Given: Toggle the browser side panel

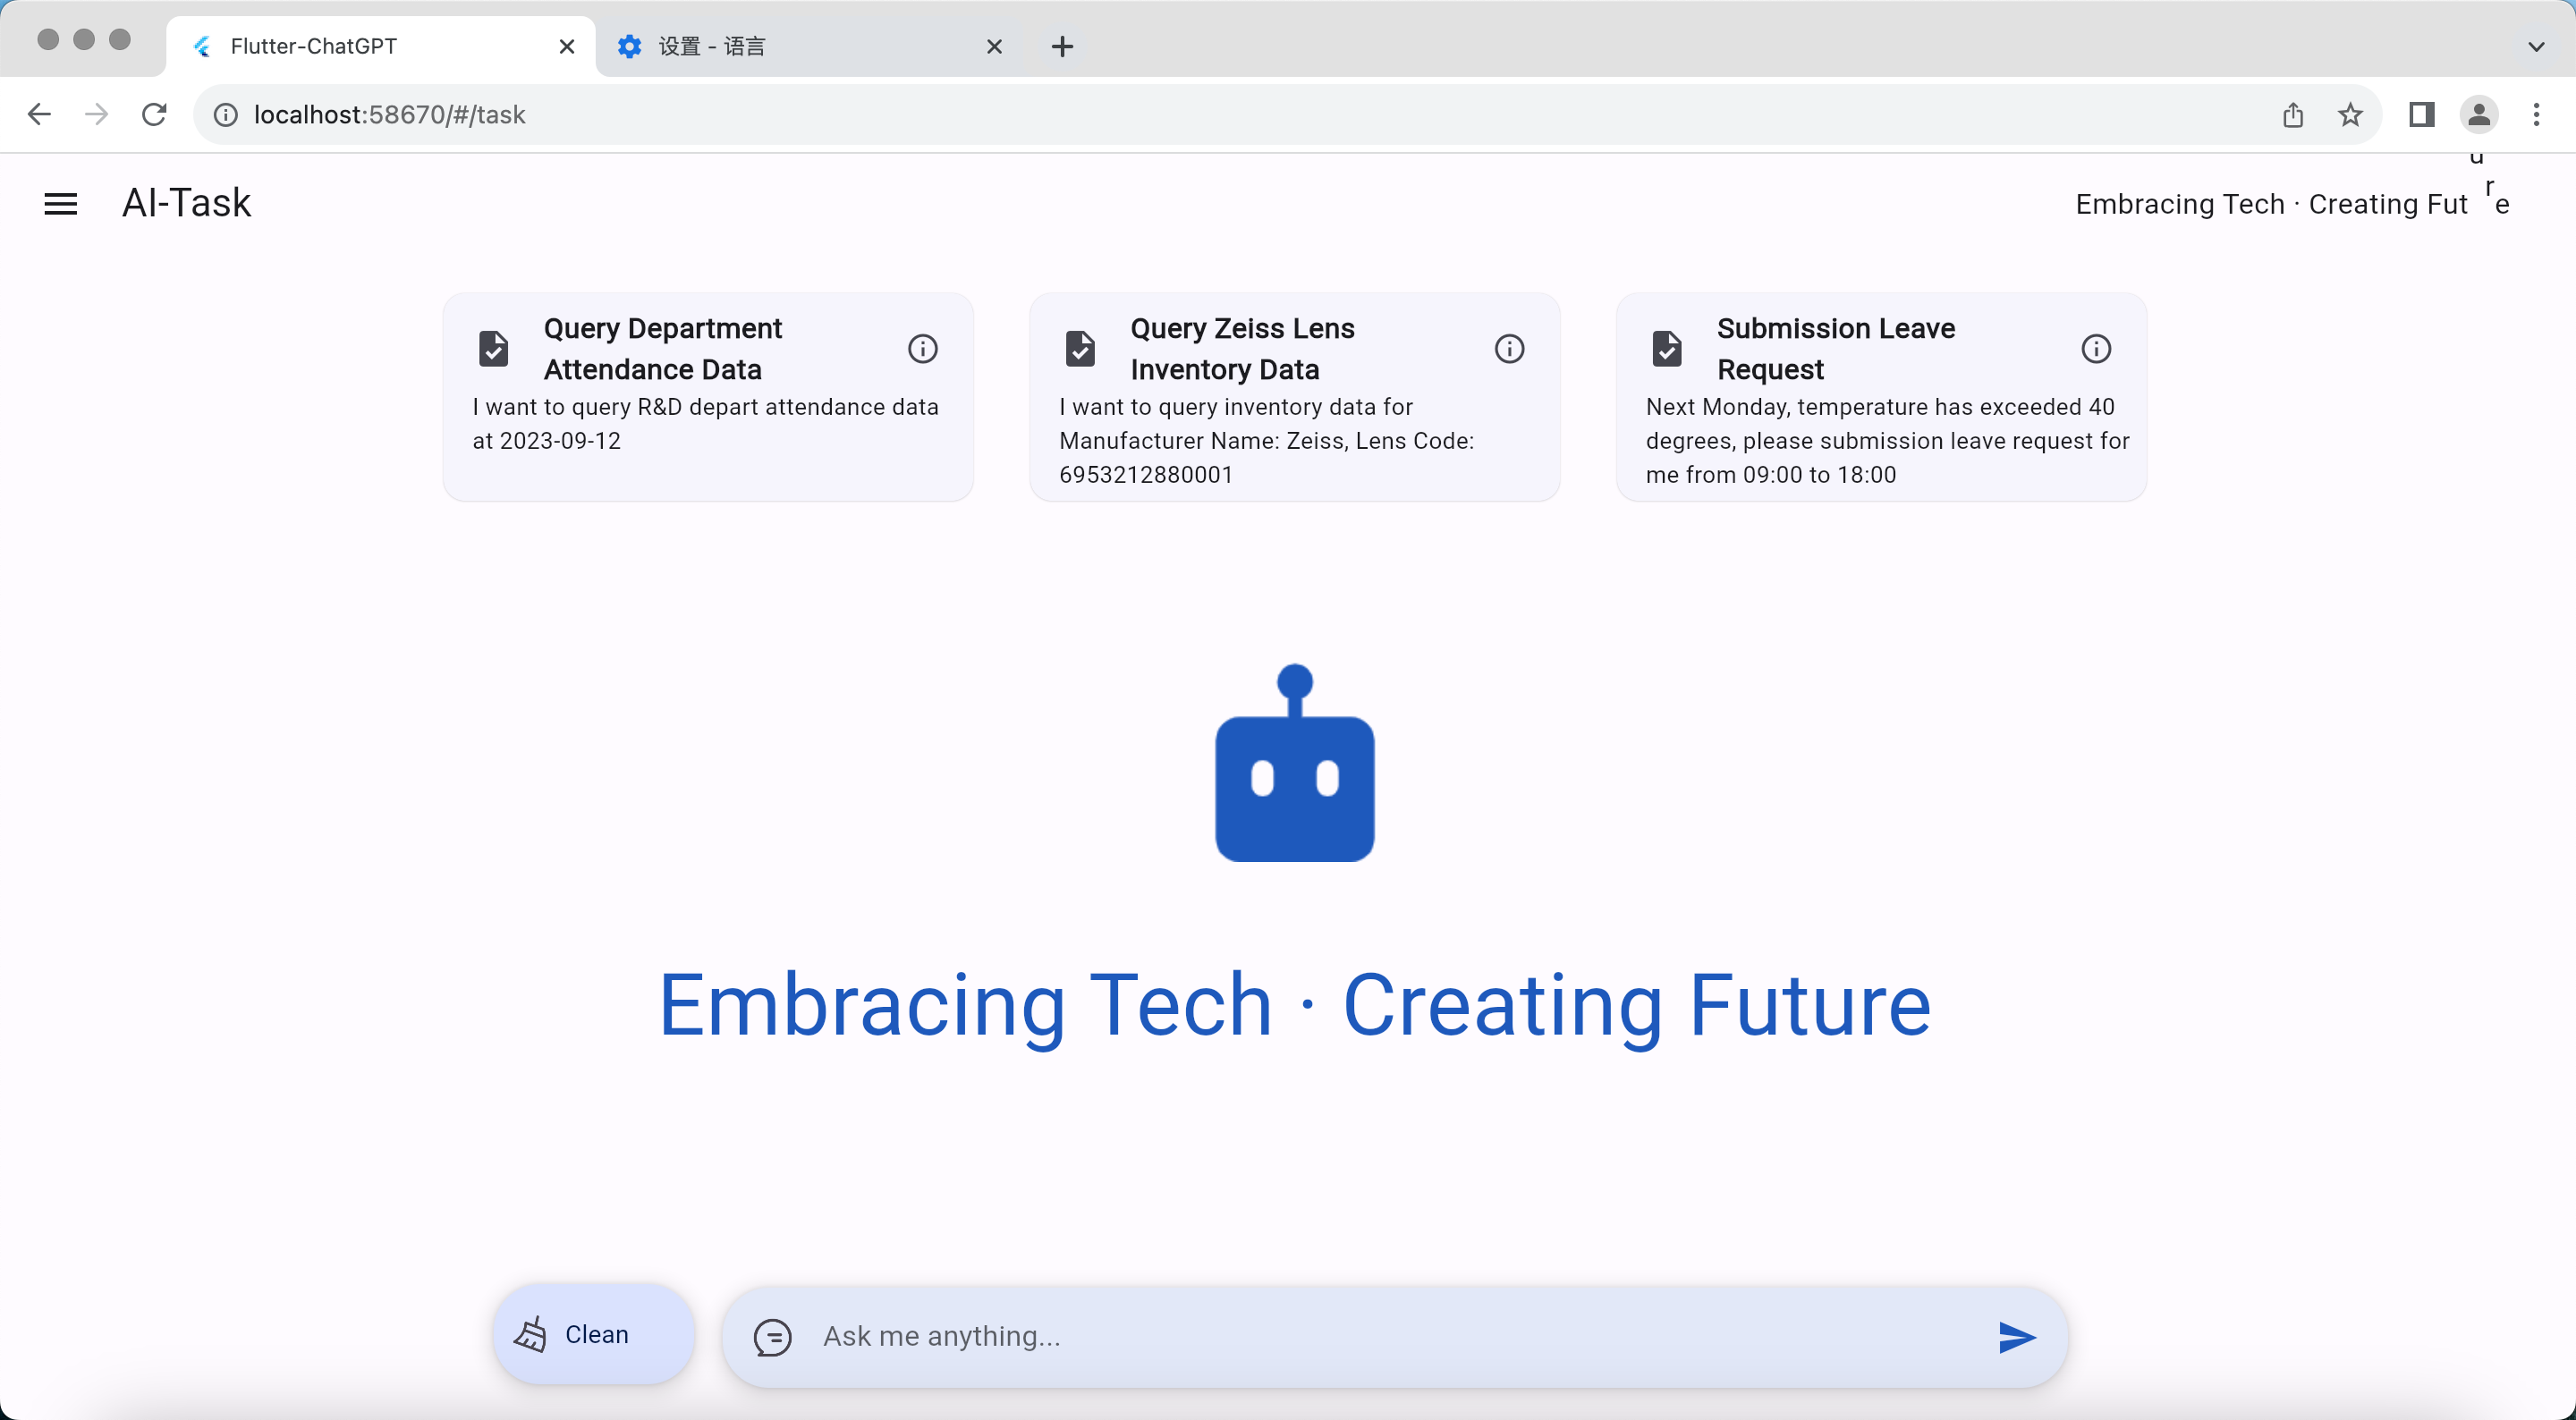Looking at the screenshot, I should [x=2421, y=115].
